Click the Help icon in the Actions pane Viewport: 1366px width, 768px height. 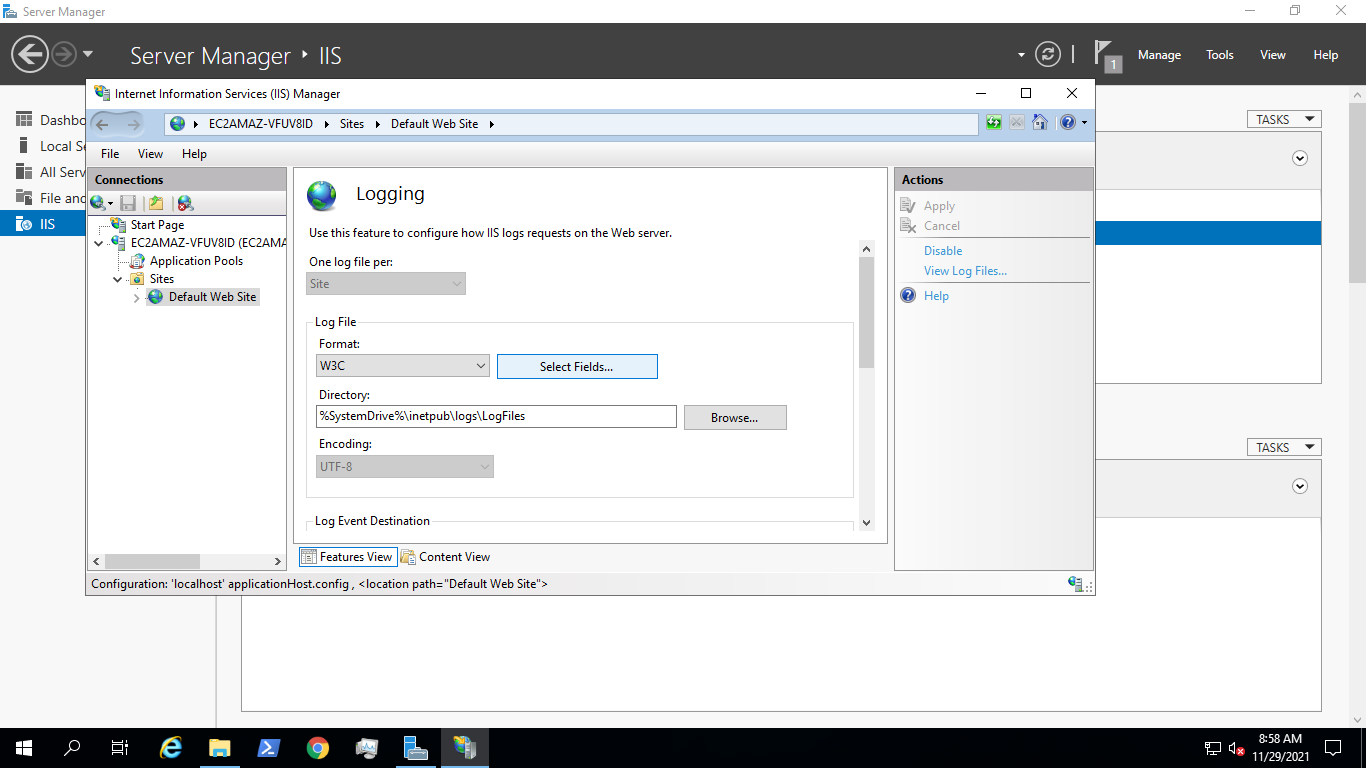point(908,295)
